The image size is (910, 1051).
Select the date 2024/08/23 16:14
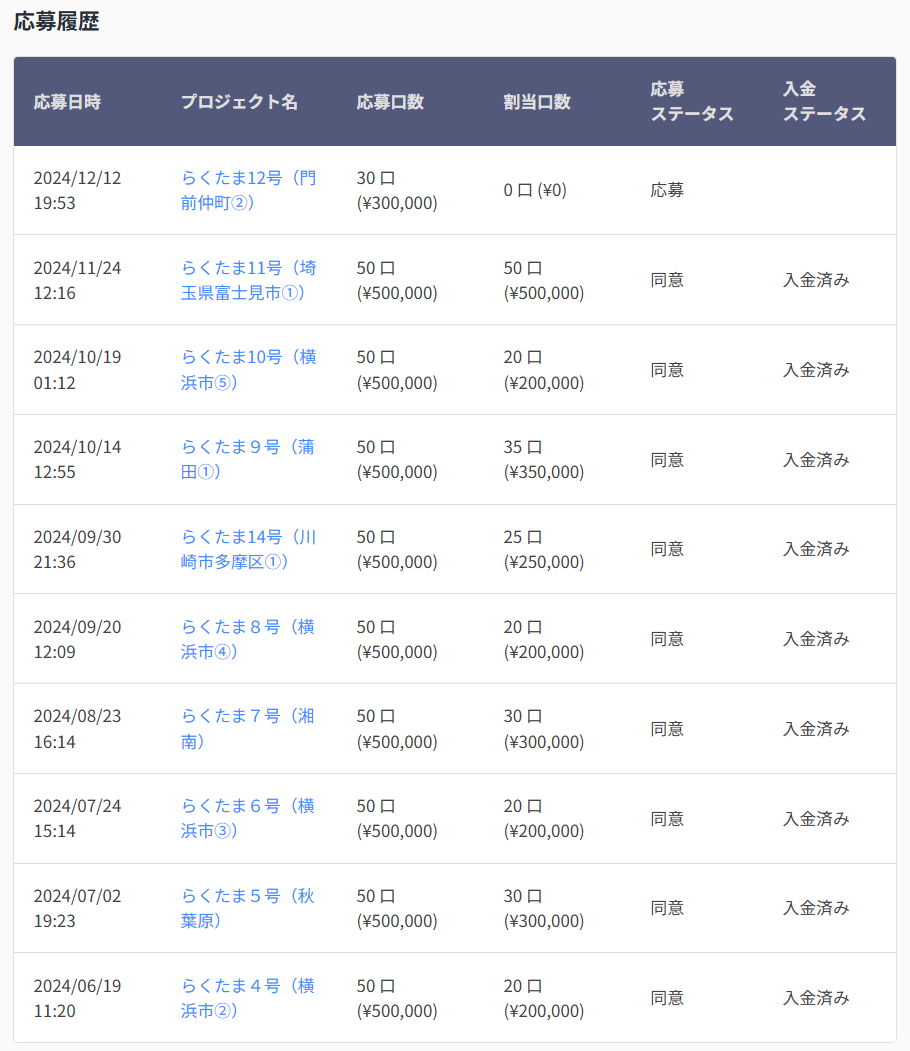pos(78,729)
